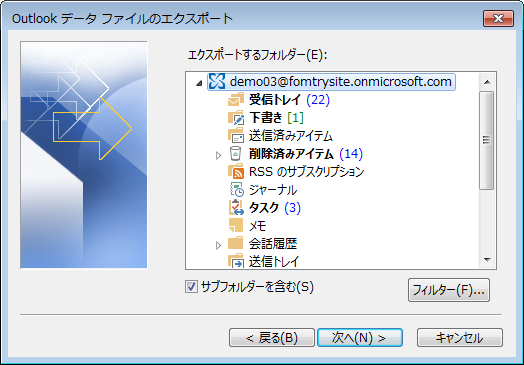Expand the 会話履歴 folder

pyautogui.click(x=218, y=246)
